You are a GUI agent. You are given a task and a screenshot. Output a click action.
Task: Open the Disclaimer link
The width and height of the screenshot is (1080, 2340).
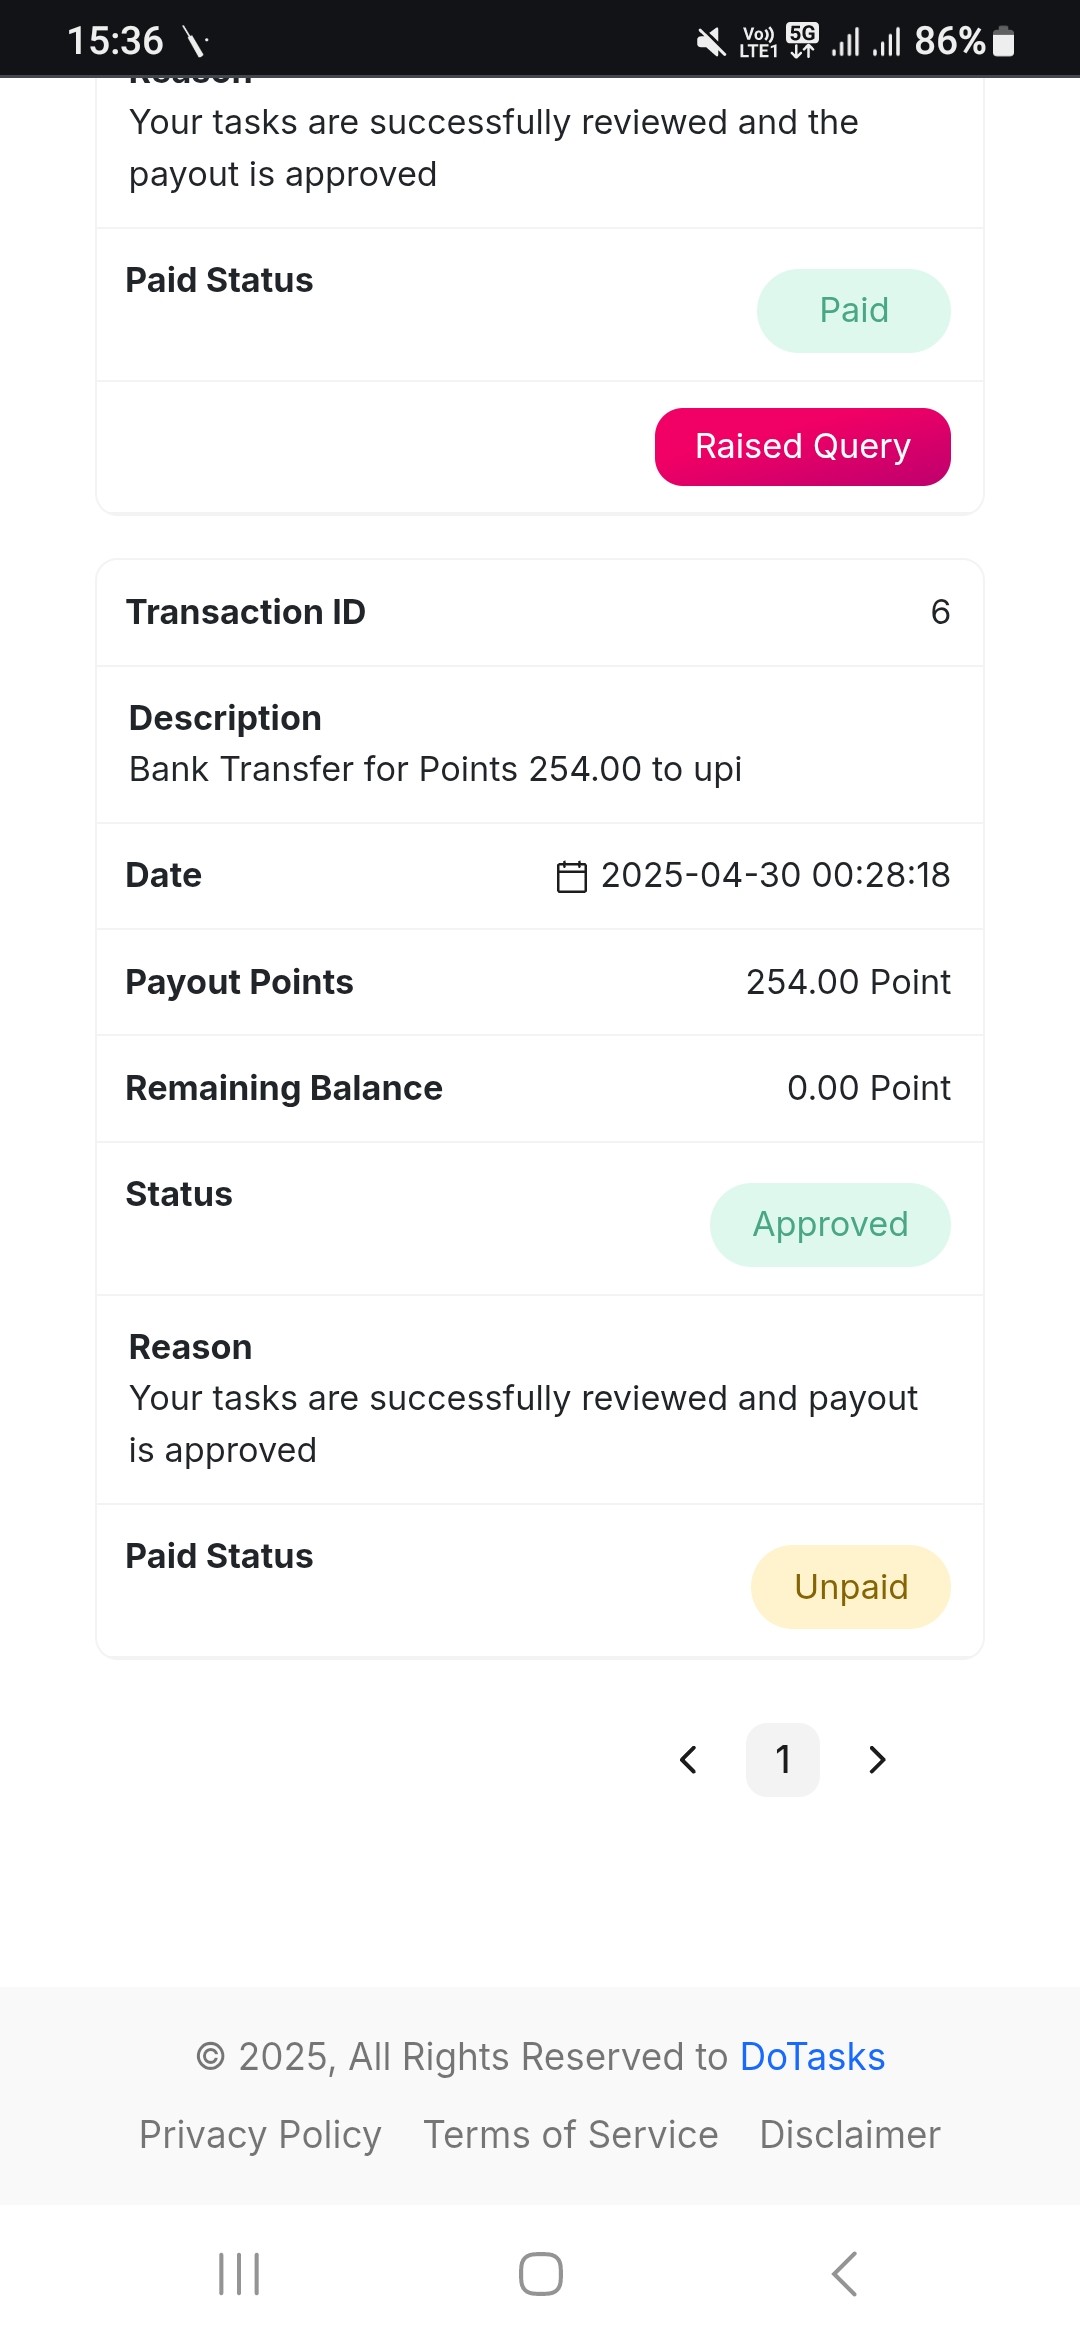pos(850,2135)
